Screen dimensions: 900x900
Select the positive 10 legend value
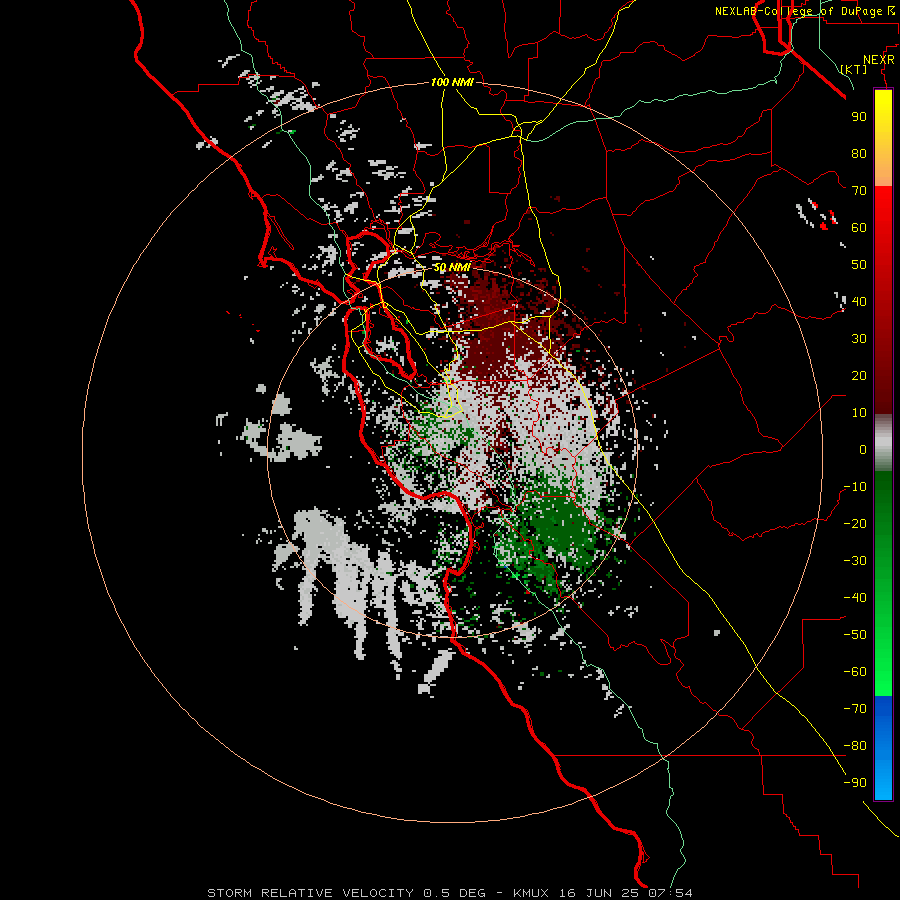pos(859,413)
